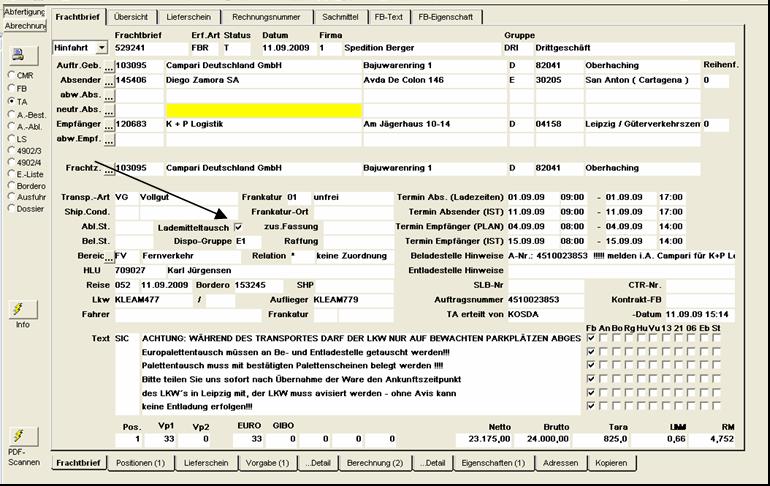
Task: Click the Auftragsnummer field 4510023853
Action: click(x=545, y=300)
